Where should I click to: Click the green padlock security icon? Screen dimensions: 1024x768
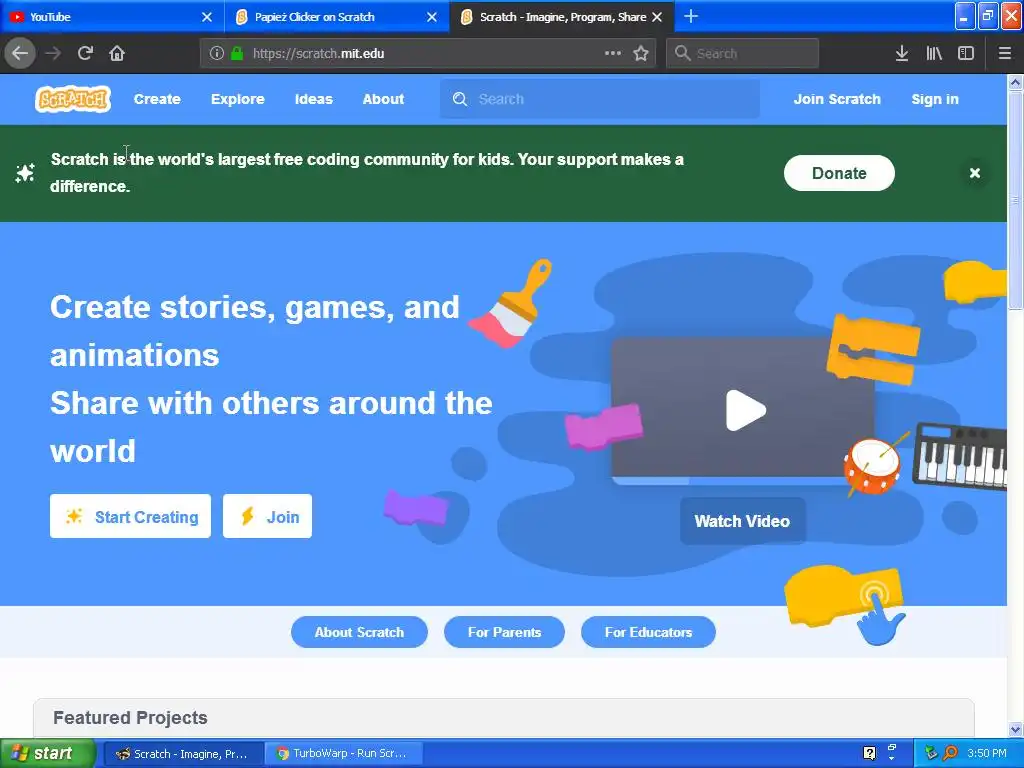237,53
